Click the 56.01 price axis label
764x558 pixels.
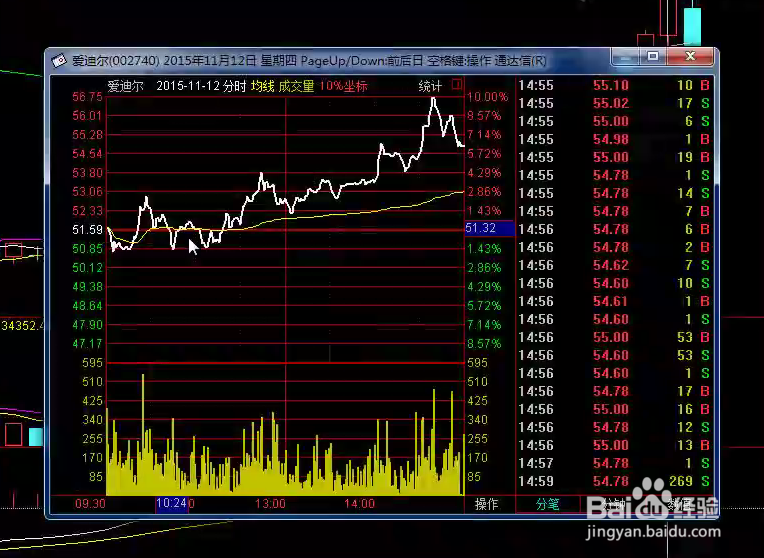pos(88,115)
